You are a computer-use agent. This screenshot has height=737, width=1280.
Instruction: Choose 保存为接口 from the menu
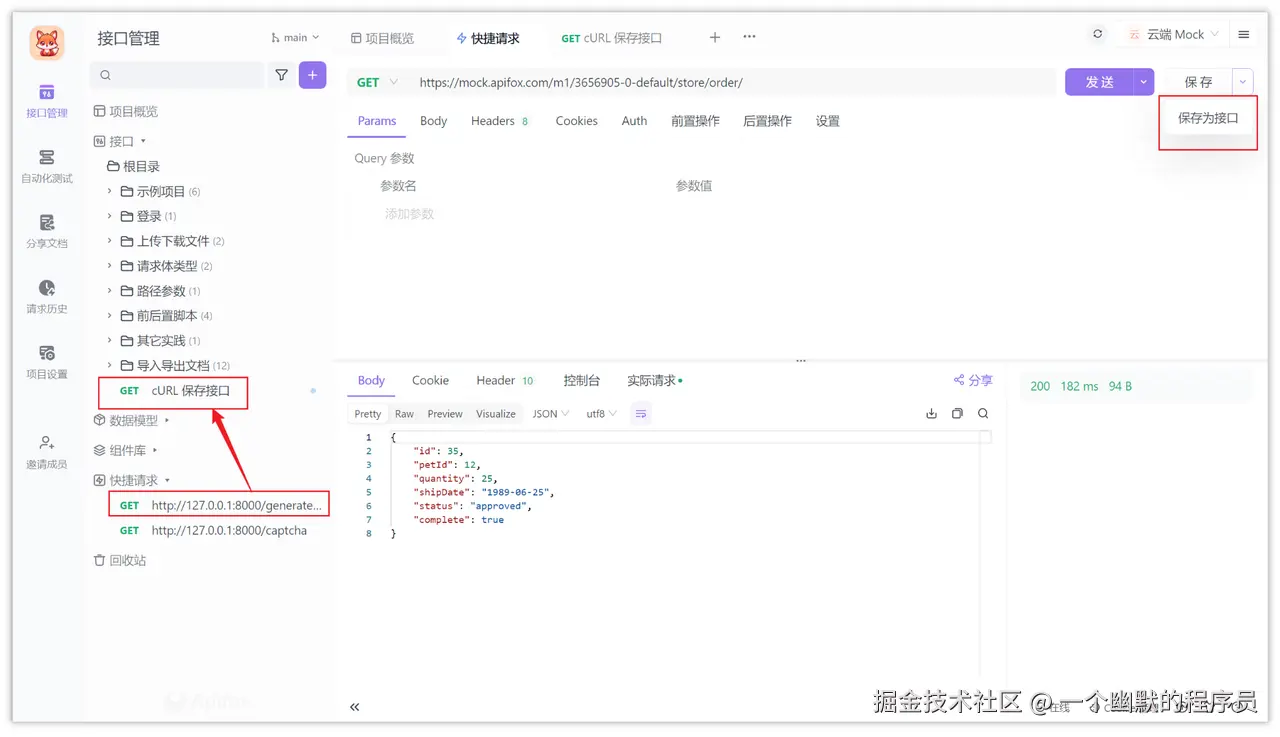pos(1208,117)
